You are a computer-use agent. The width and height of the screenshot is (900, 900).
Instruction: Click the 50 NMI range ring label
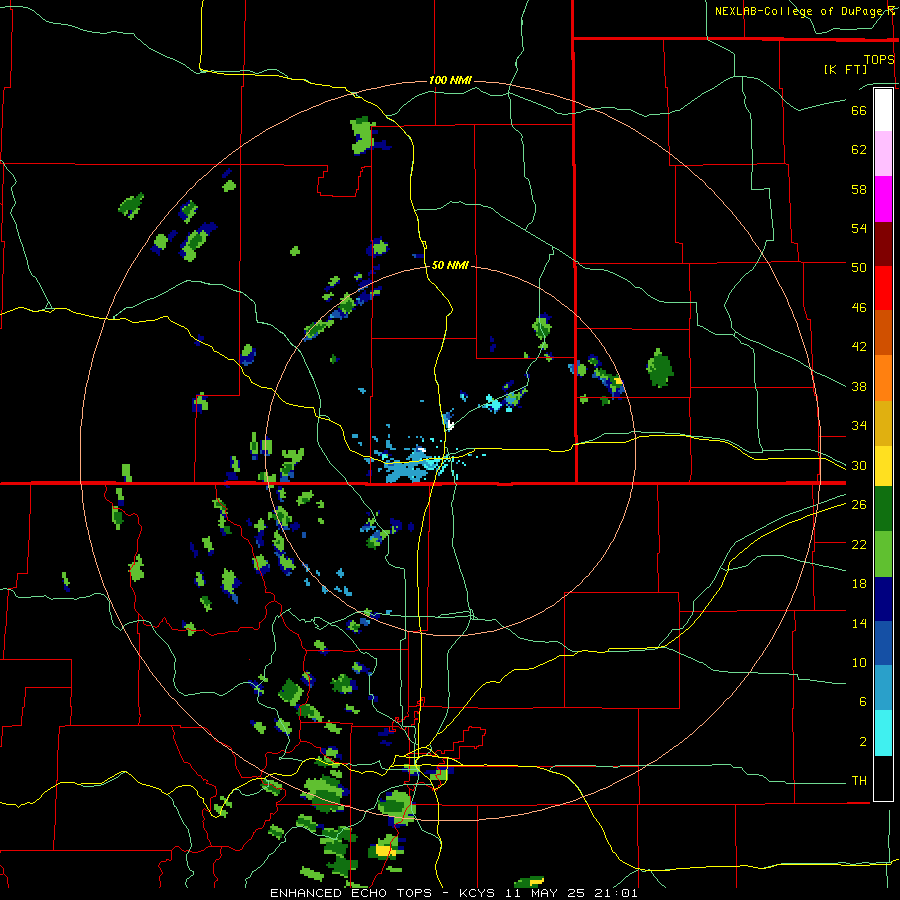tap(450, 265)
